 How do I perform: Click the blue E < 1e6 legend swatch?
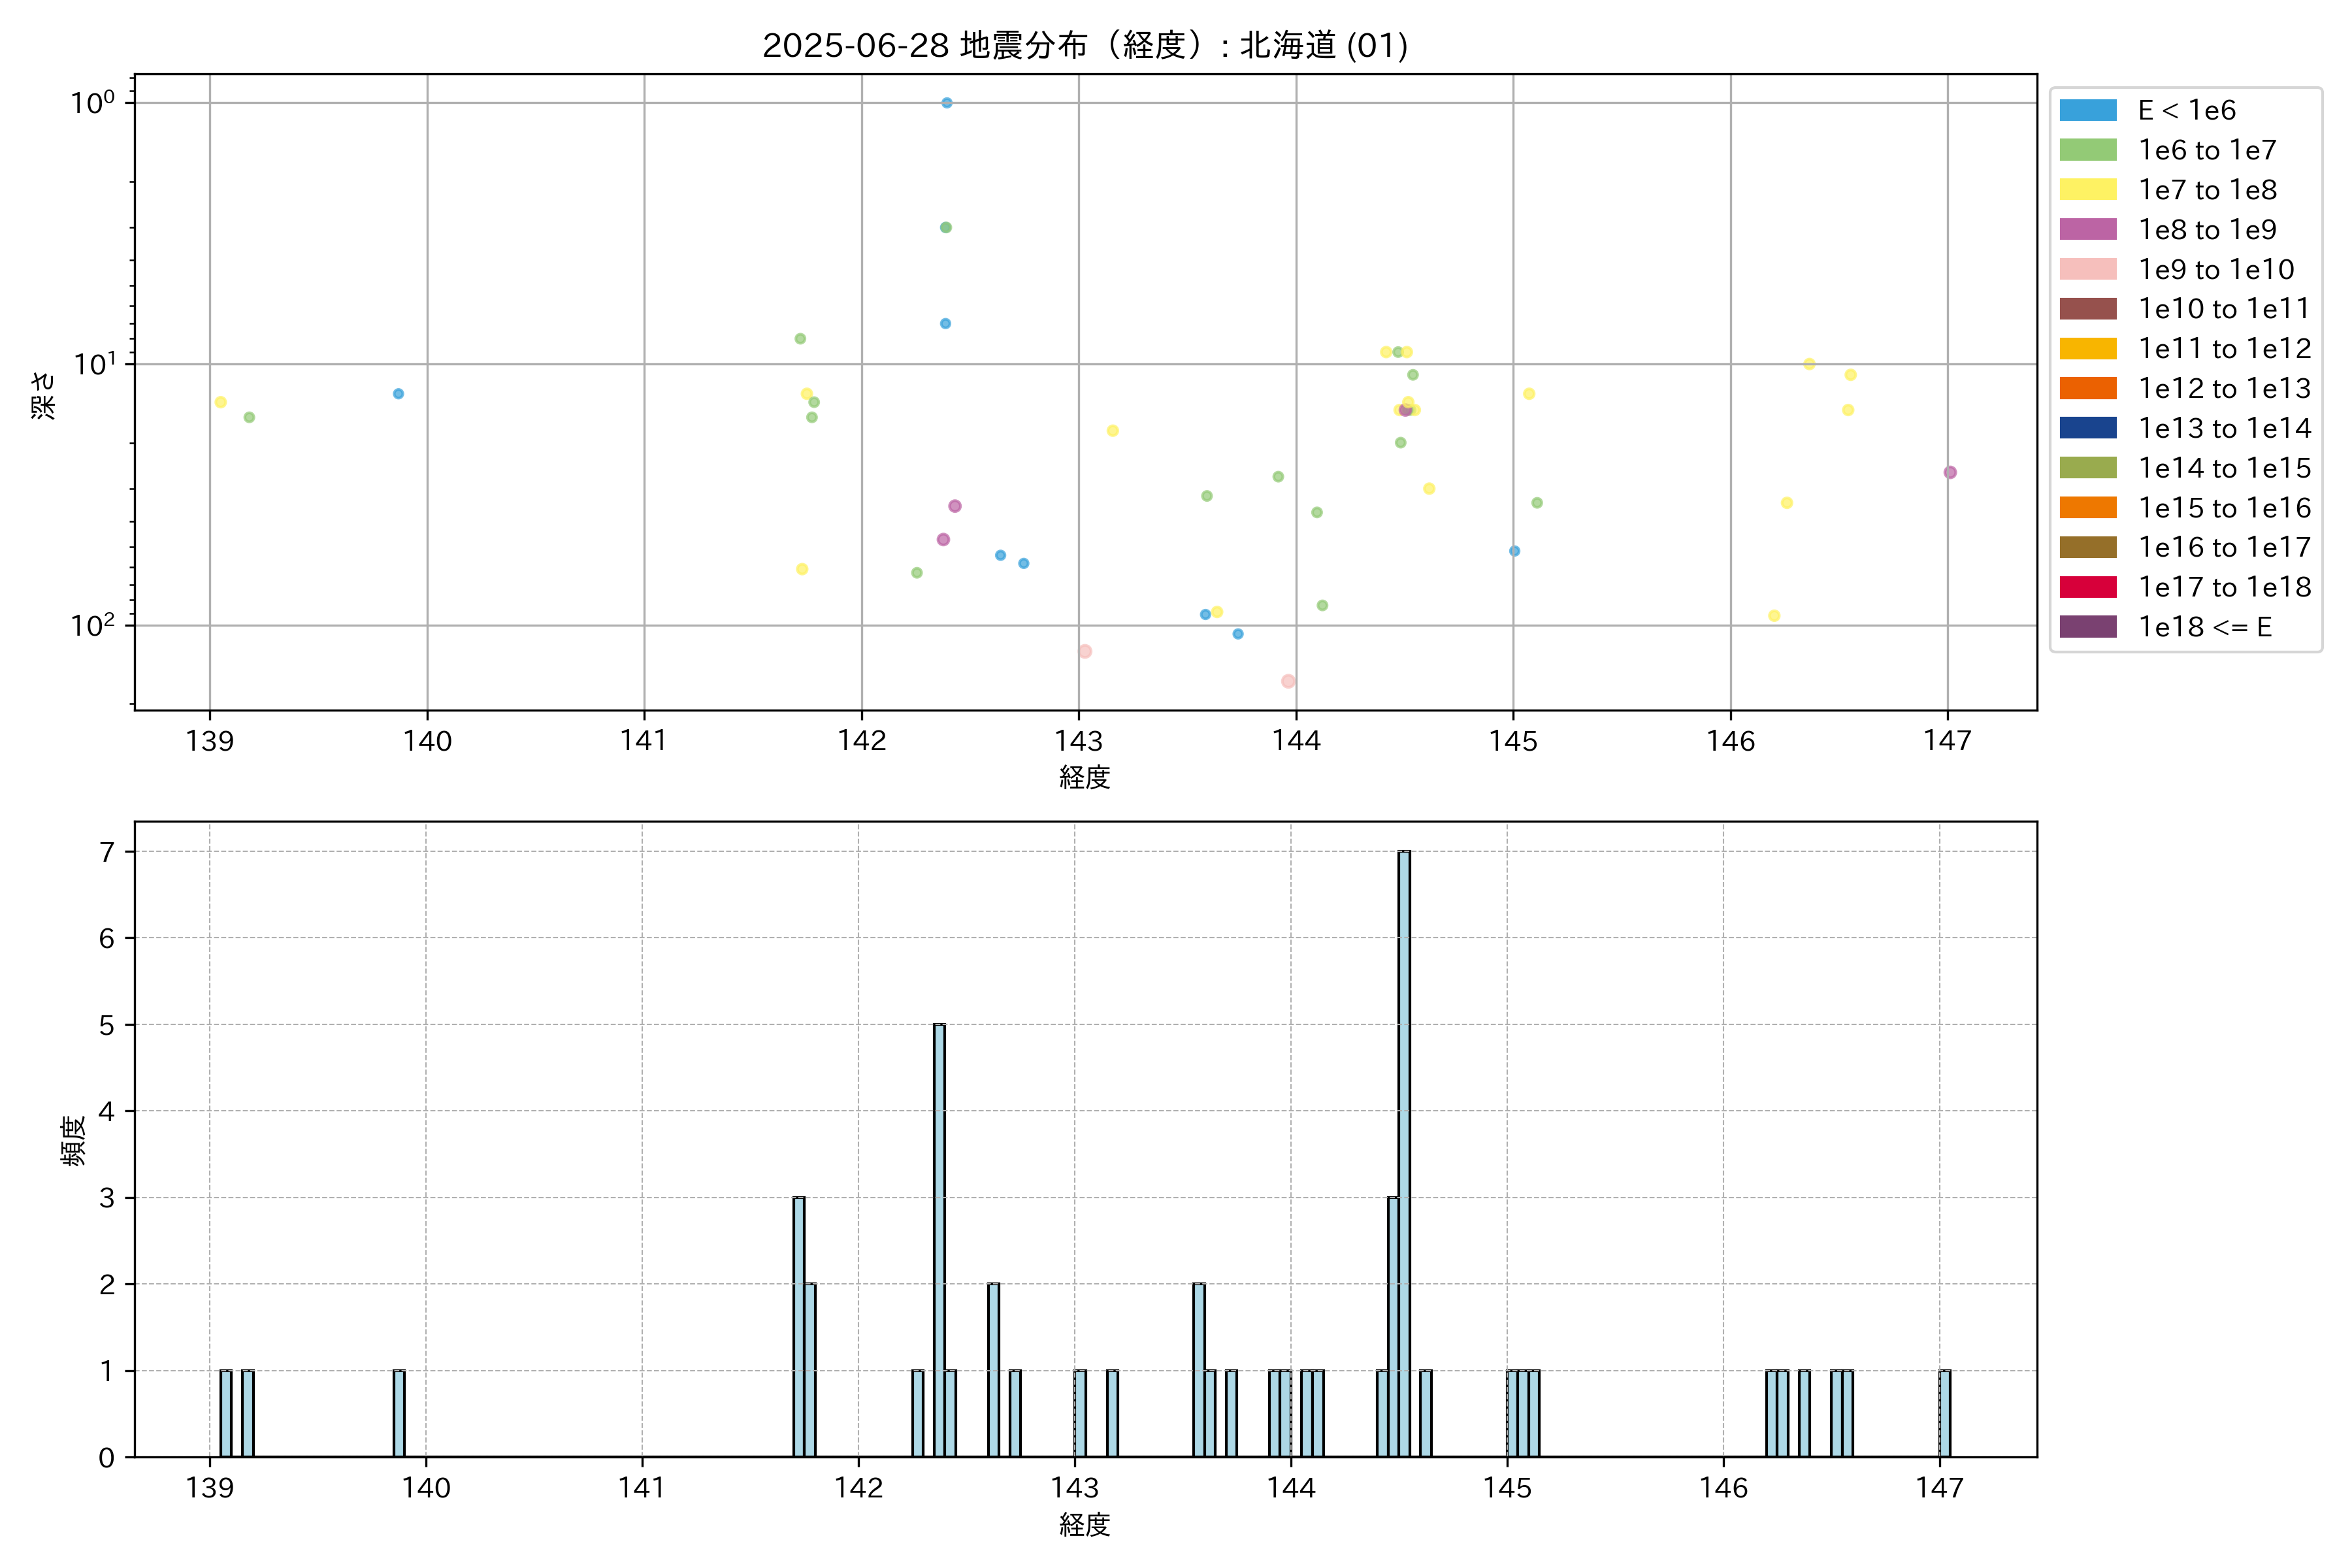[2087, 110]
